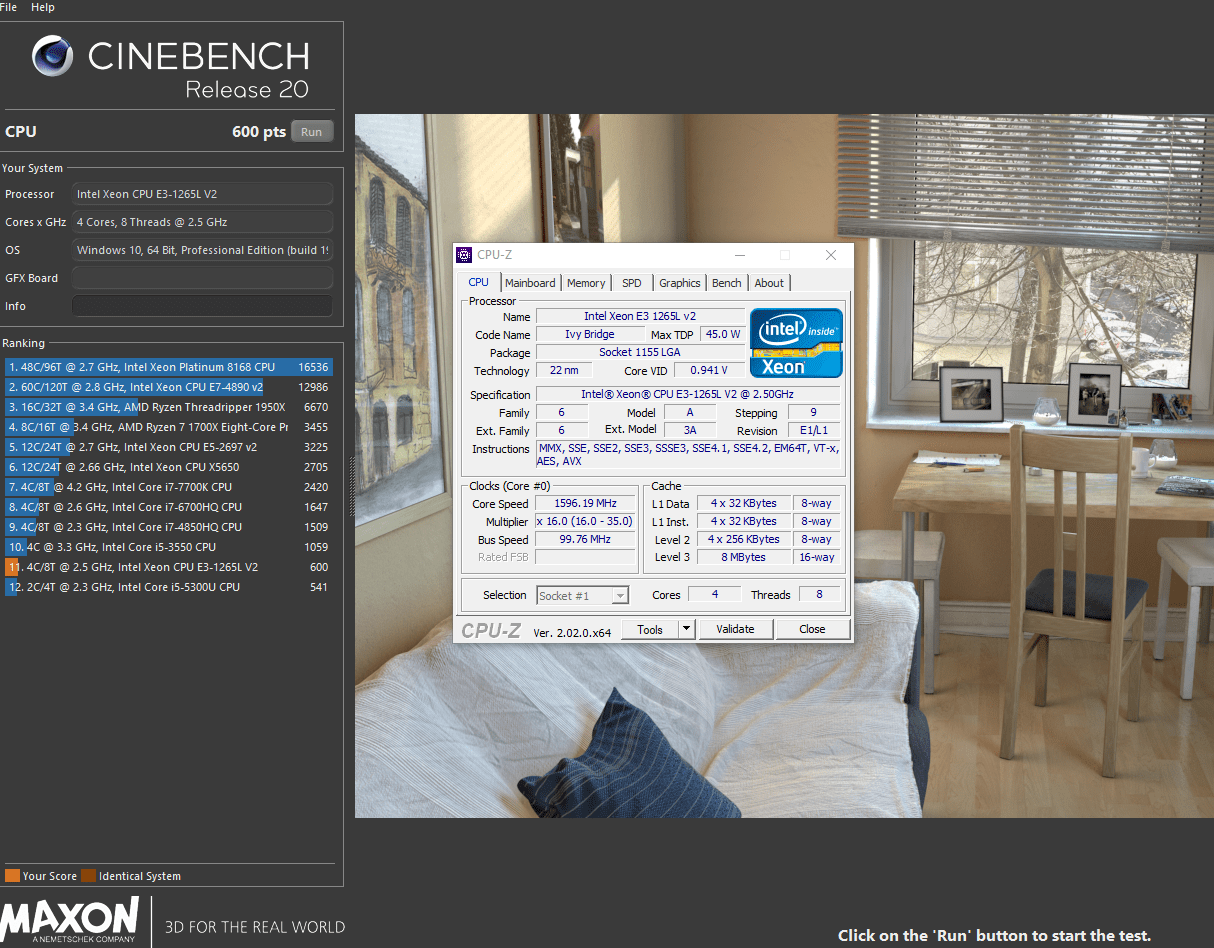Click the Max TDP value 45.0 W

pyautogui.click(x=722, y=334)
